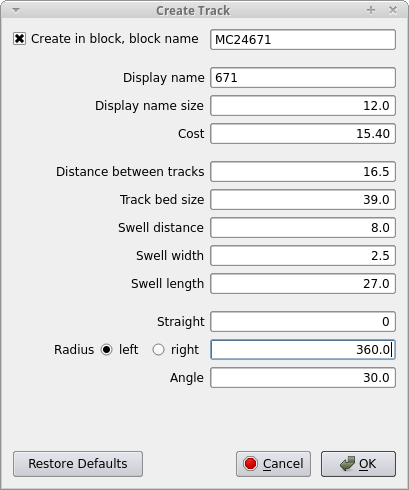
Task: Cancel the track creation
Action: (273, 464)
